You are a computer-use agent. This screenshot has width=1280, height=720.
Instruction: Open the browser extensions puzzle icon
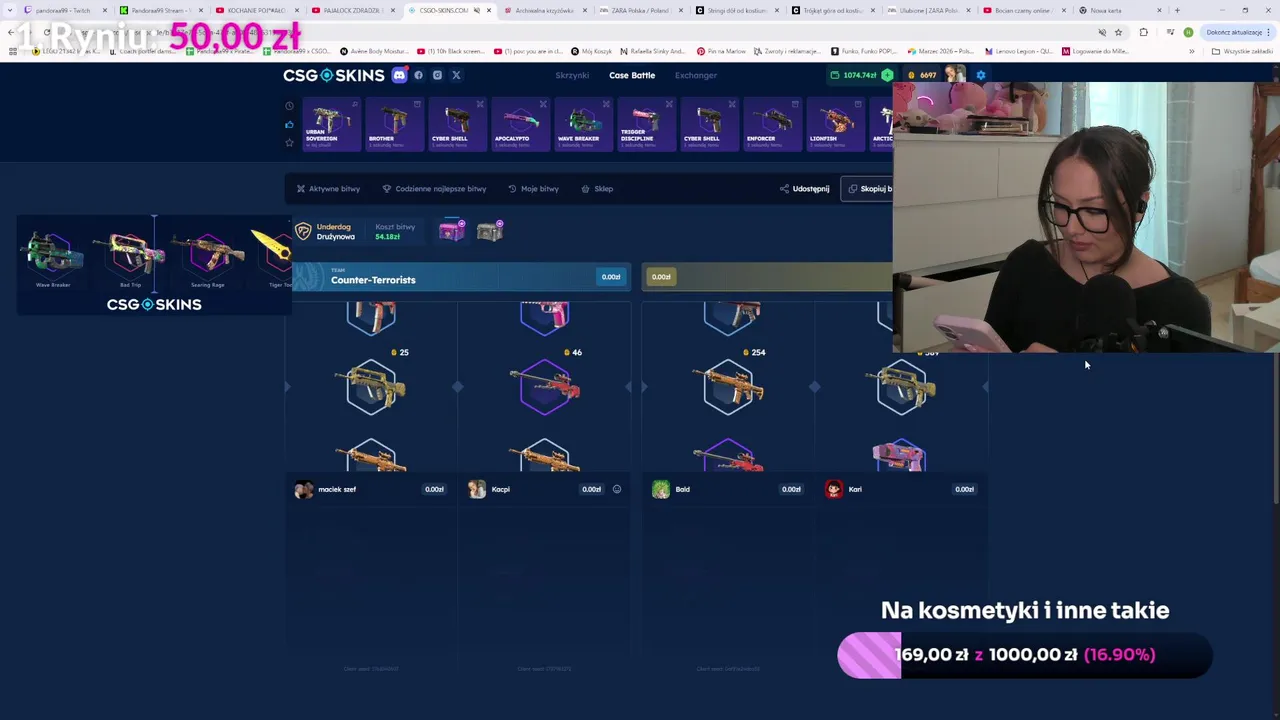pyautogui.click(x=1143, y=32)
